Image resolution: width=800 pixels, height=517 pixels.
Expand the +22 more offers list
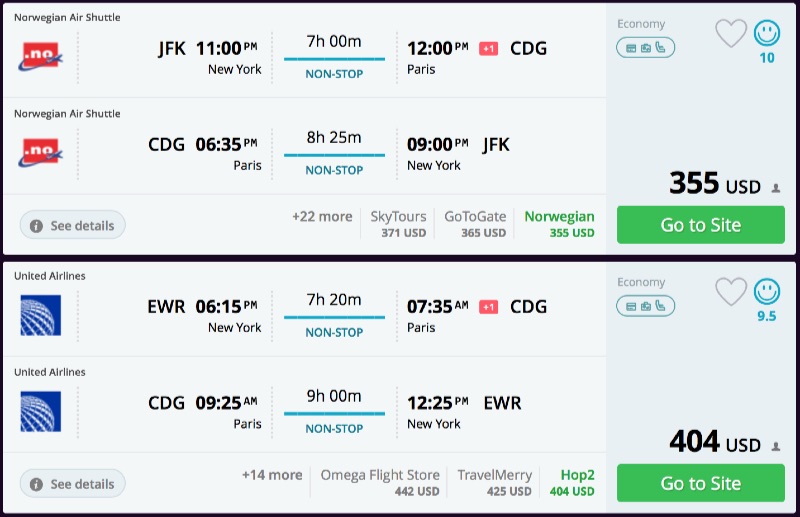pos(322,217)
